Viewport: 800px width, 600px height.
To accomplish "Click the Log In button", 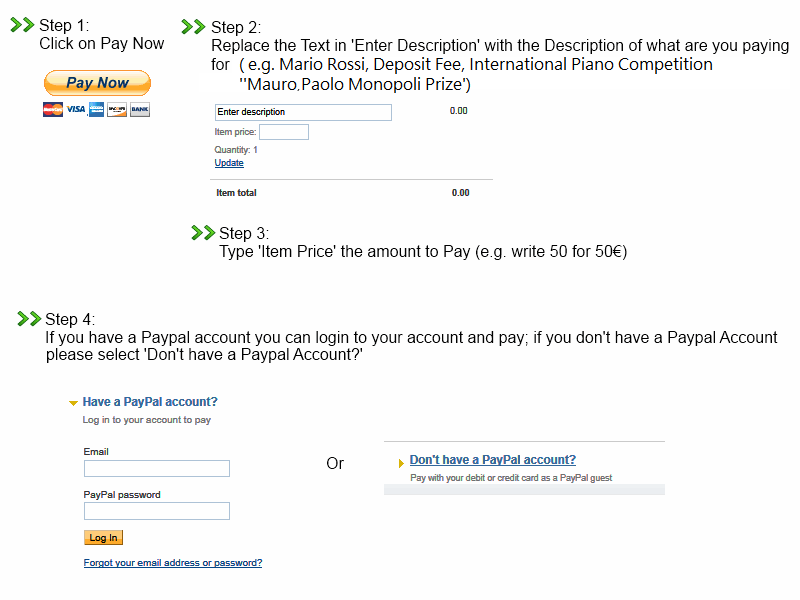I will coord(104,538).
